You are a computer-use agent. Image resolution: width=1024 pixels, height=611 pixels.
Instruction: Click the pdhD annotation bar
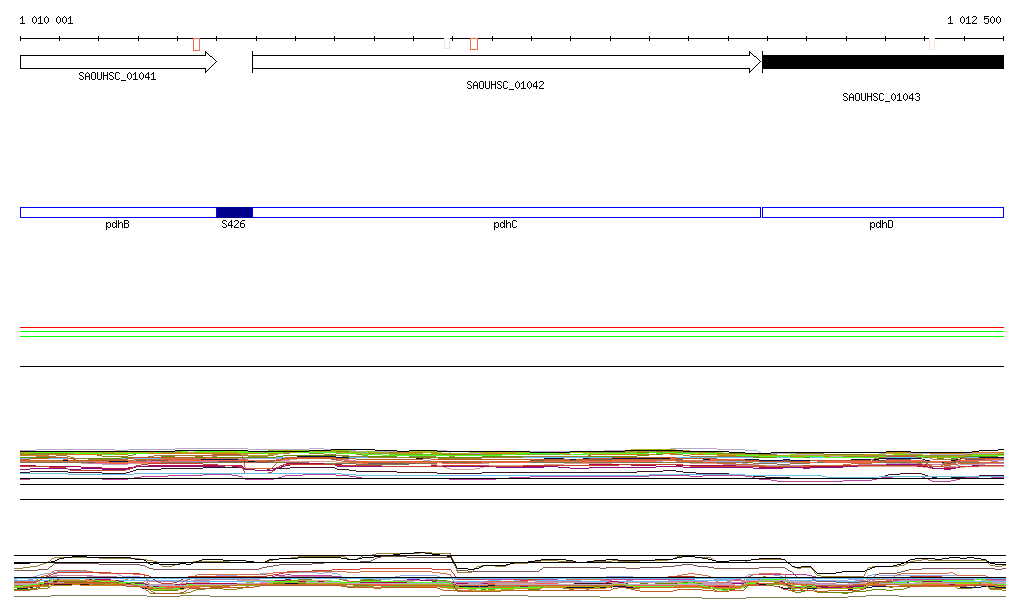(882, 212)
